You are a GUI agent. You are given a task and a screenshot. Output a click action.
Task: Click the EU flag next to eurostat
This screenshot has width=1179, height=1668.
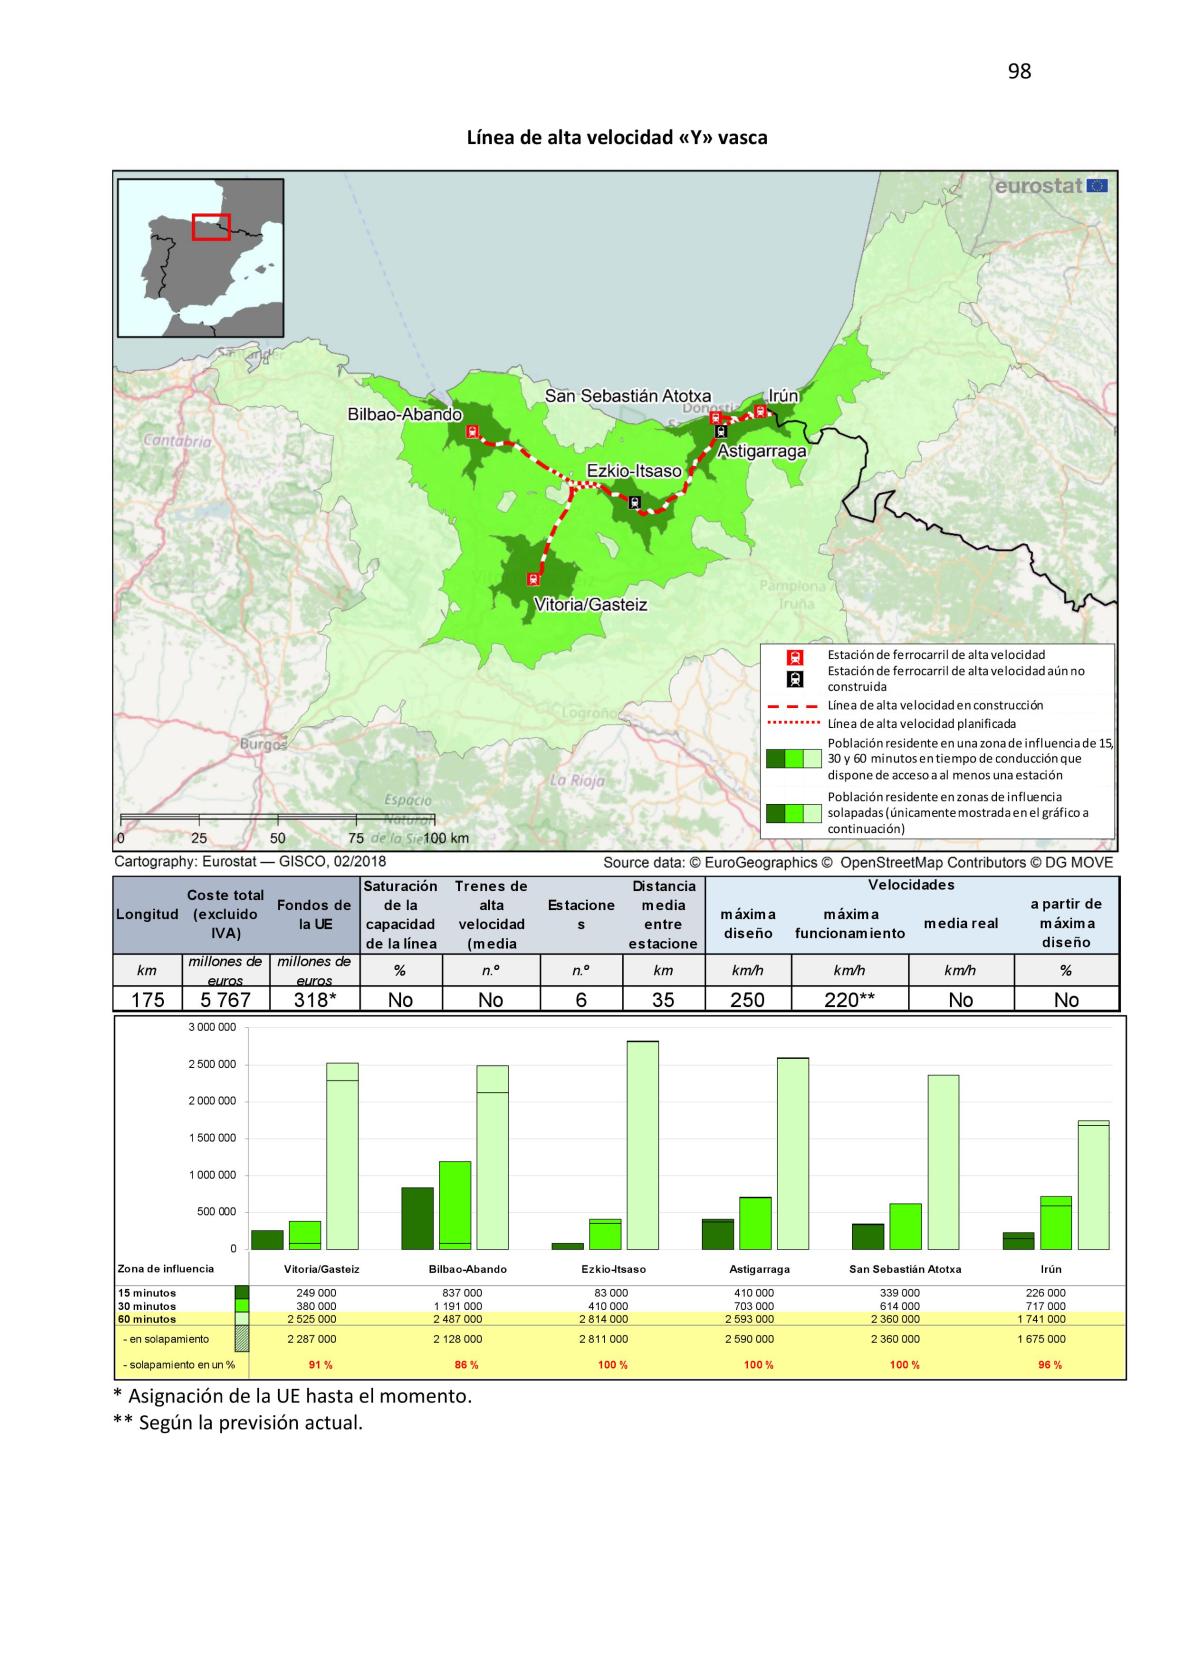pos(1096,185)
